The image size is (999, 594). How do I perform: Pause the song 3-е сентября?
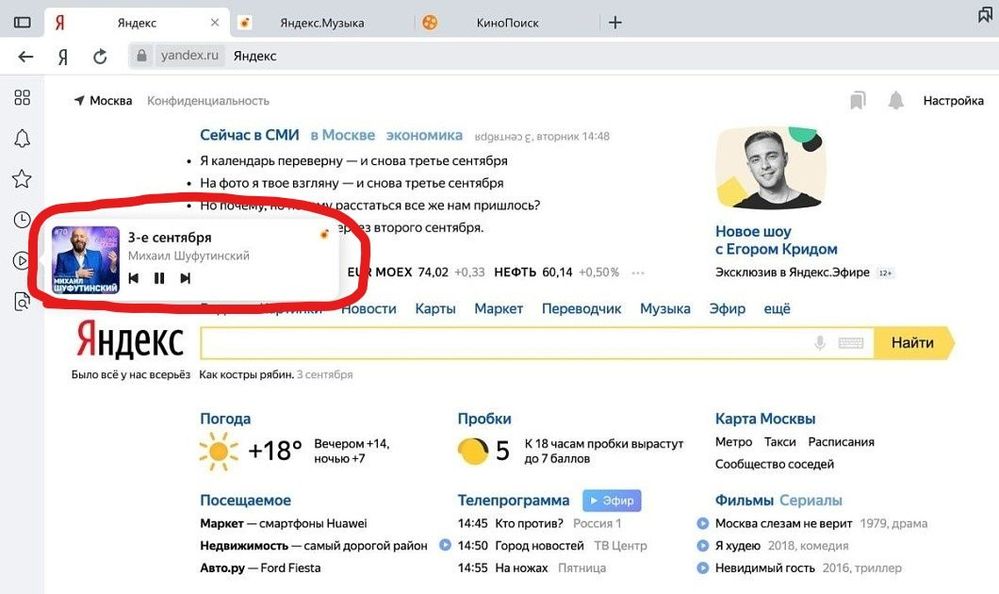159,278
